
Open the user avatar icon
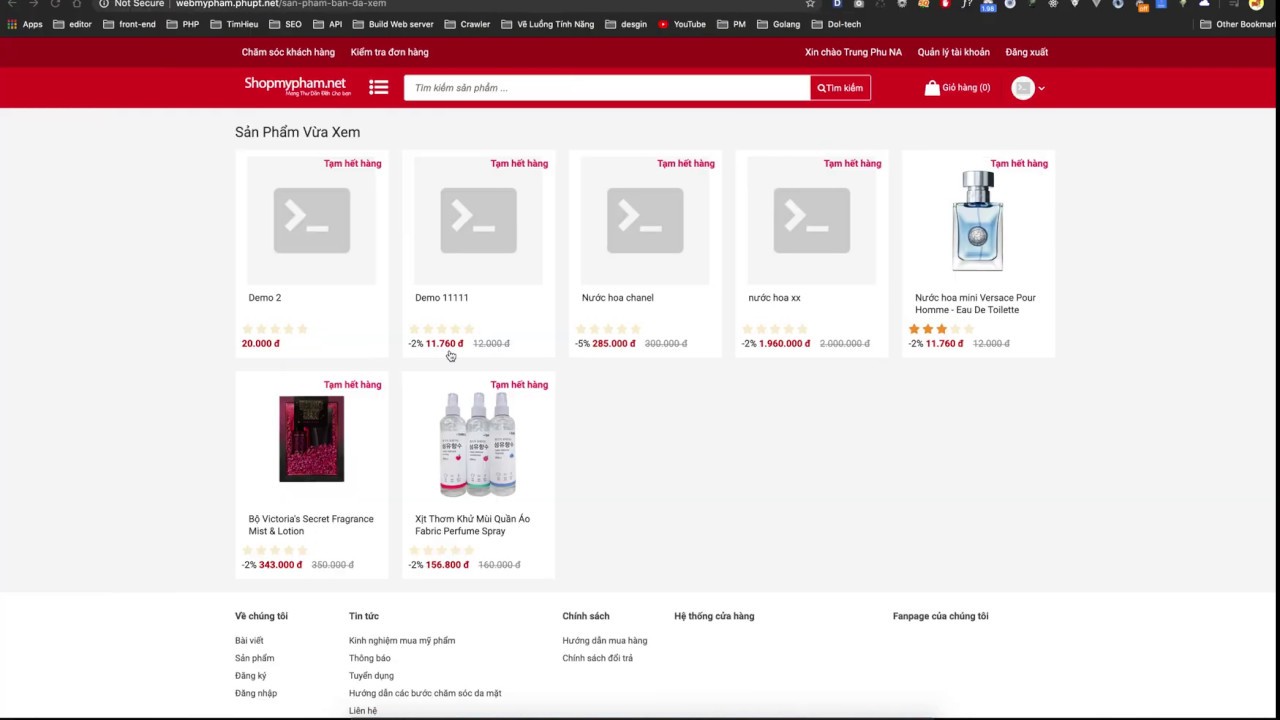(x=1022, y=88)
